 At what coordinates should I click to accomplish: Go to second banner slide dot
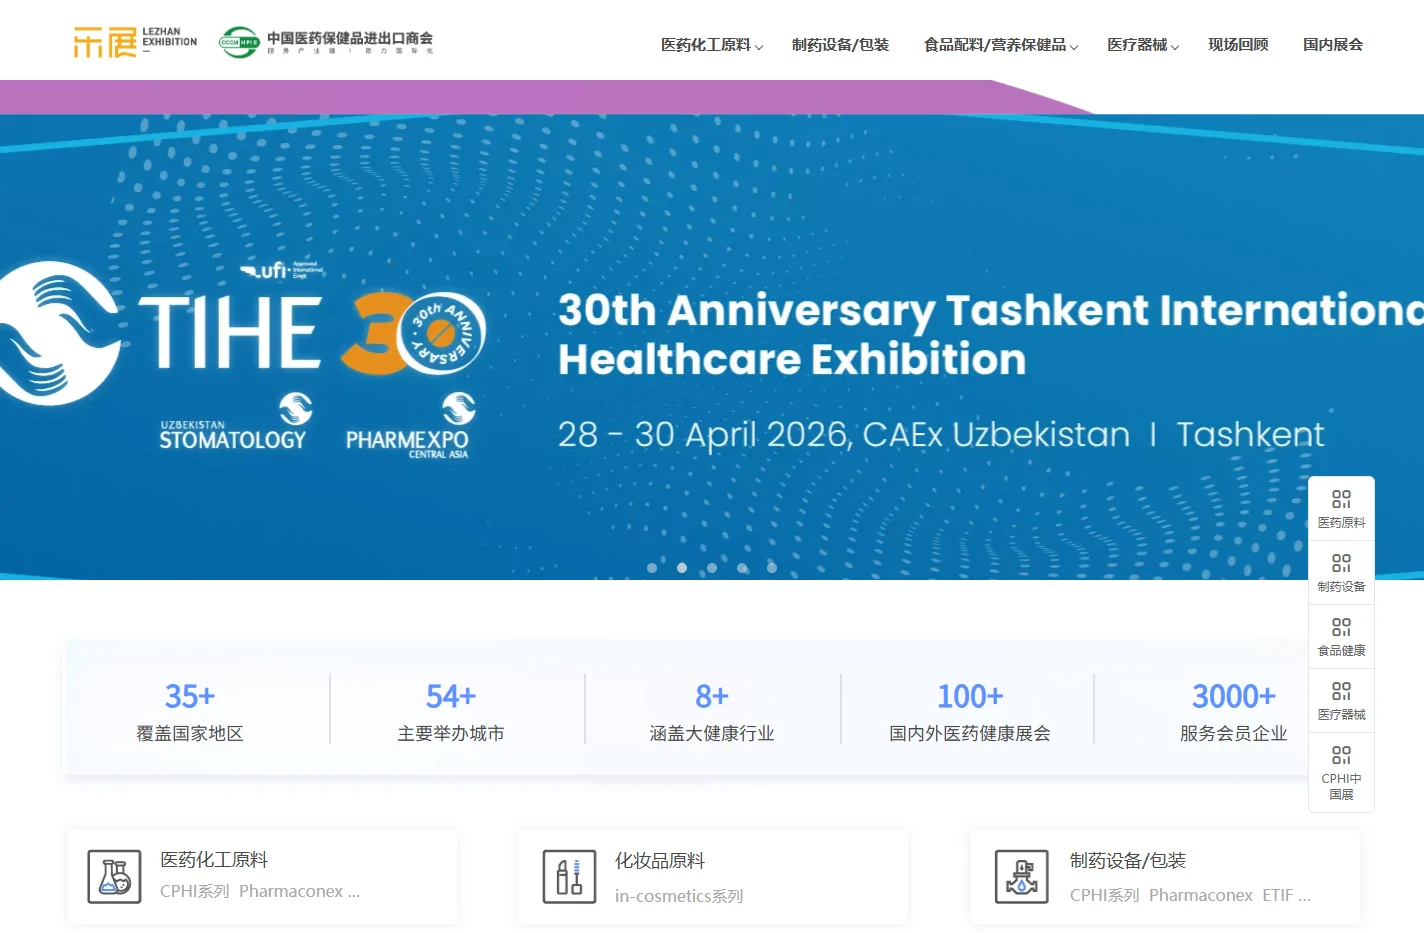pos(682,568)
